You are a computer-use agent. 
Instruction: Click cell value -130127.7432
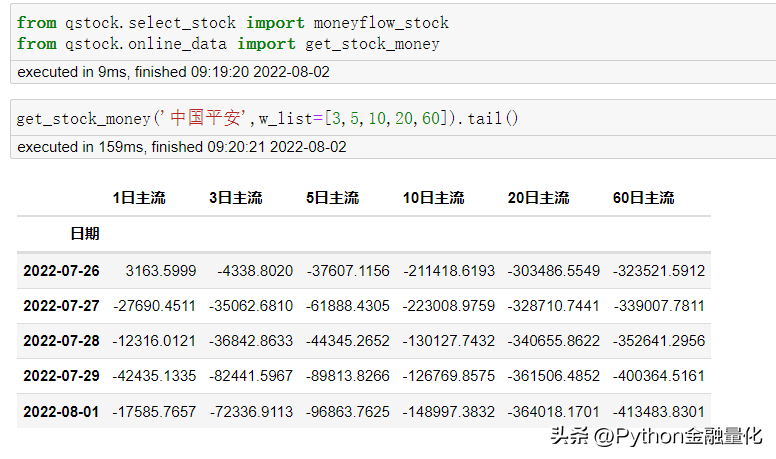(x=449, y=341)
